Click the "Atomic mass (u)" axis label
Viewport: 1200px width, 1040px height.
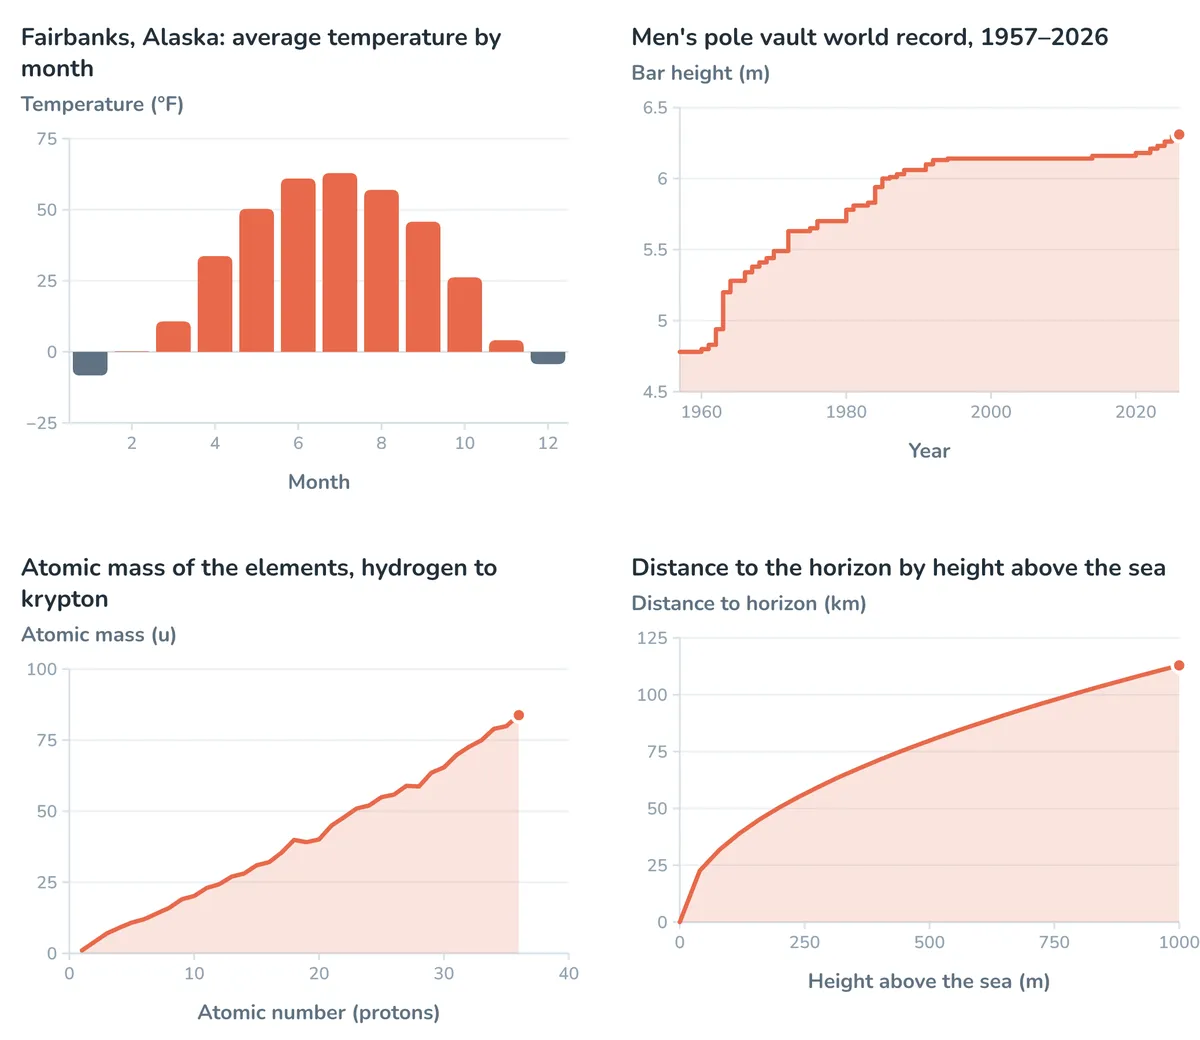point(99,634)
